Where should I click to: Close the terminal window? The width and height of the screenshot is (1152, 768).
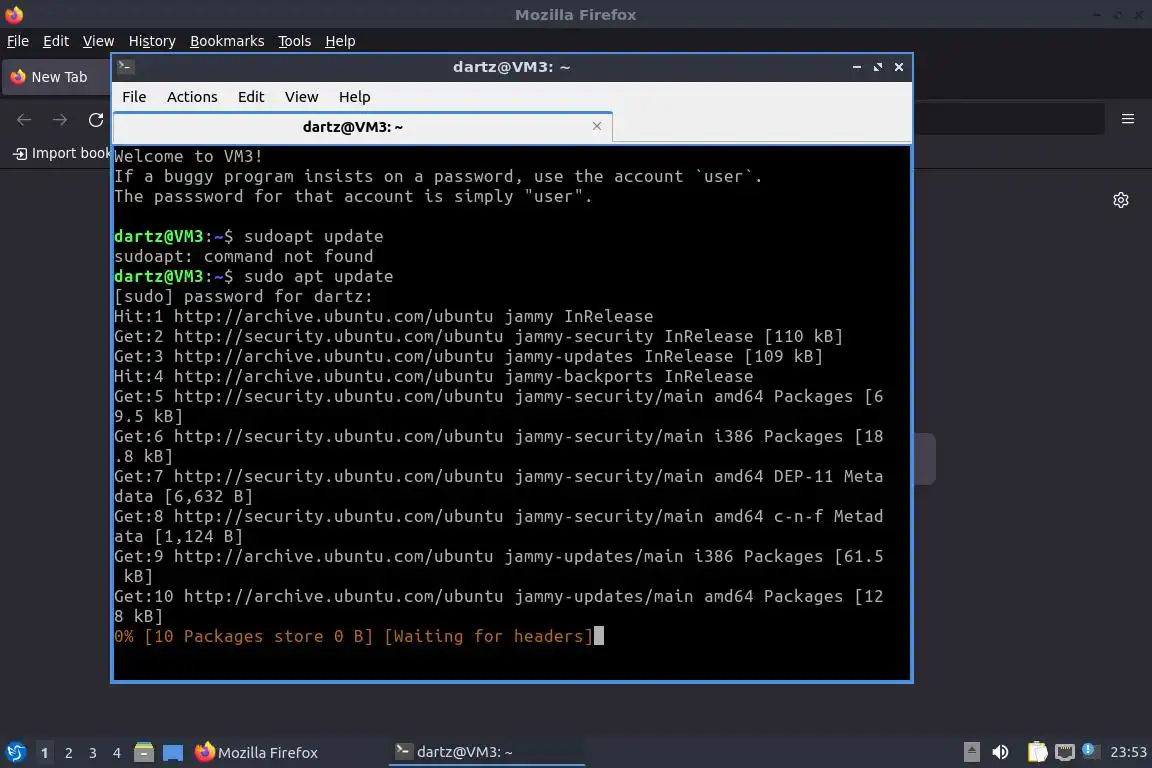pyautogui.click(x=899, y=67)
